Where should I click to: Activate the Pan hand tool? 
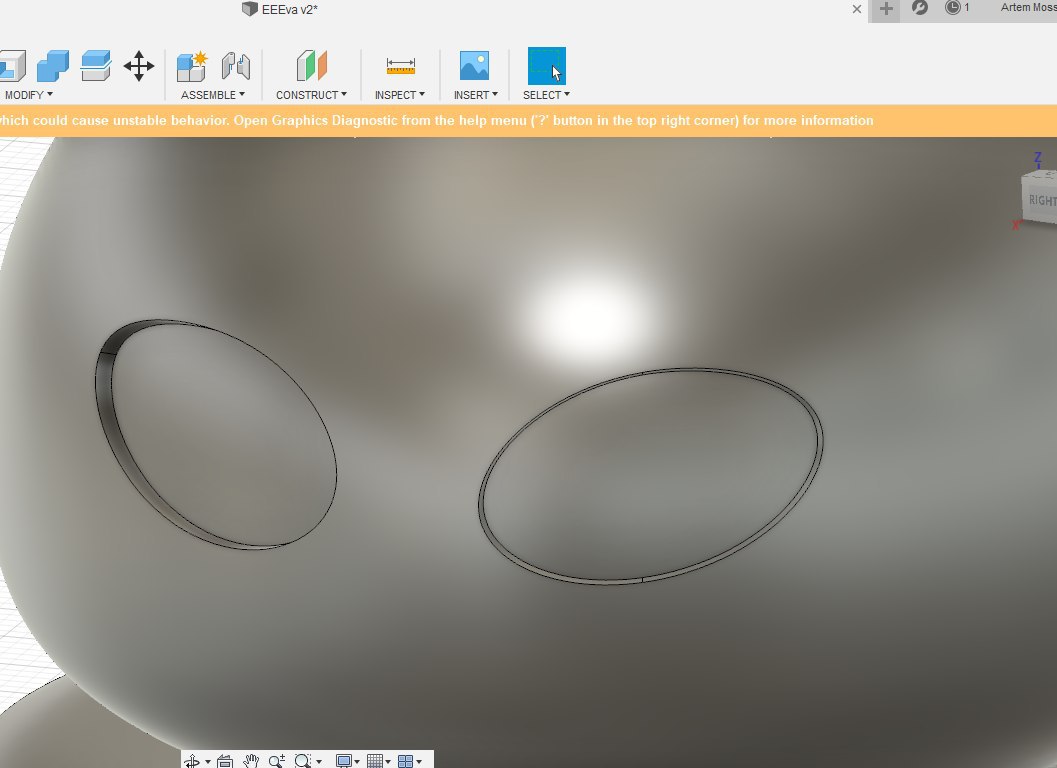click(x=251, y=761)
